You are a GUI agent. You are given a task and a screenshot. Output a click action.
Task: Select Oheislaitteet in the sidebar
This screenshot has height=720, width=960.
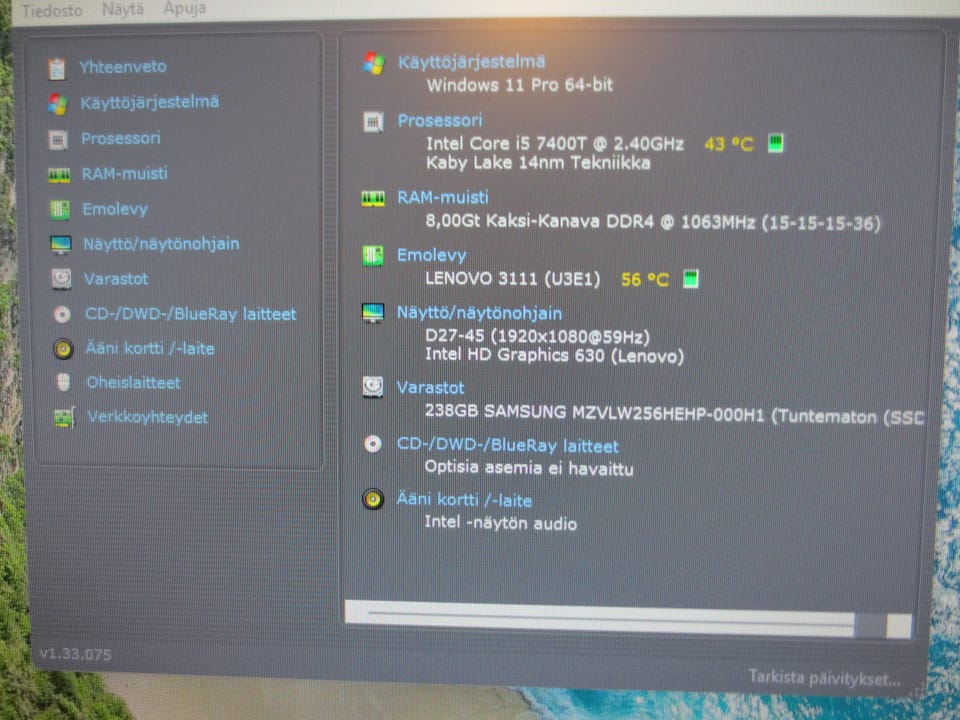133,383
